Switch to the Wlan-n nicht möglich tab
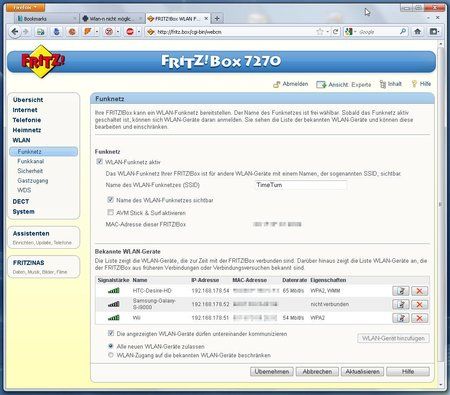 (112, 19)
